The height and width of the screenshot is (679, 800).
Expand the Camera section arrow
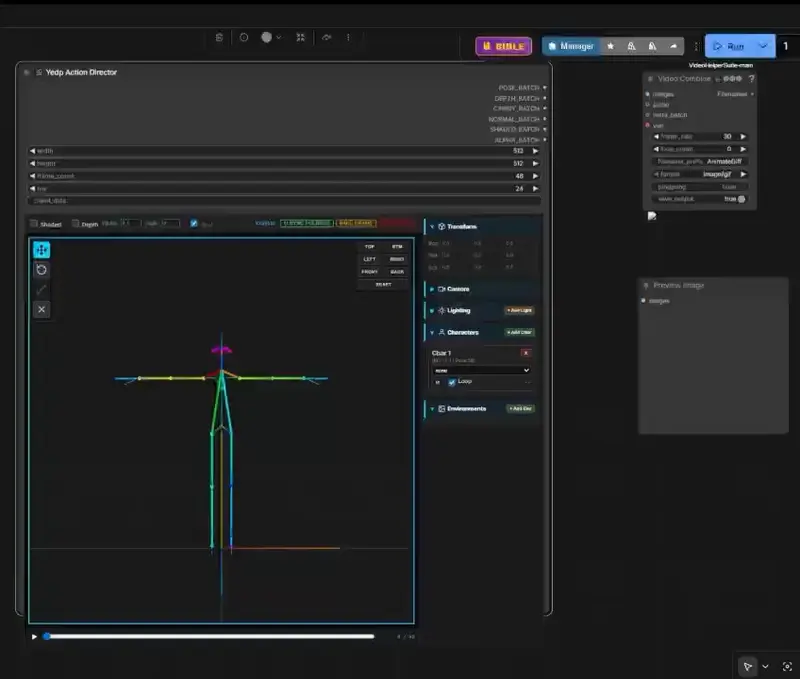click(432, 289)
